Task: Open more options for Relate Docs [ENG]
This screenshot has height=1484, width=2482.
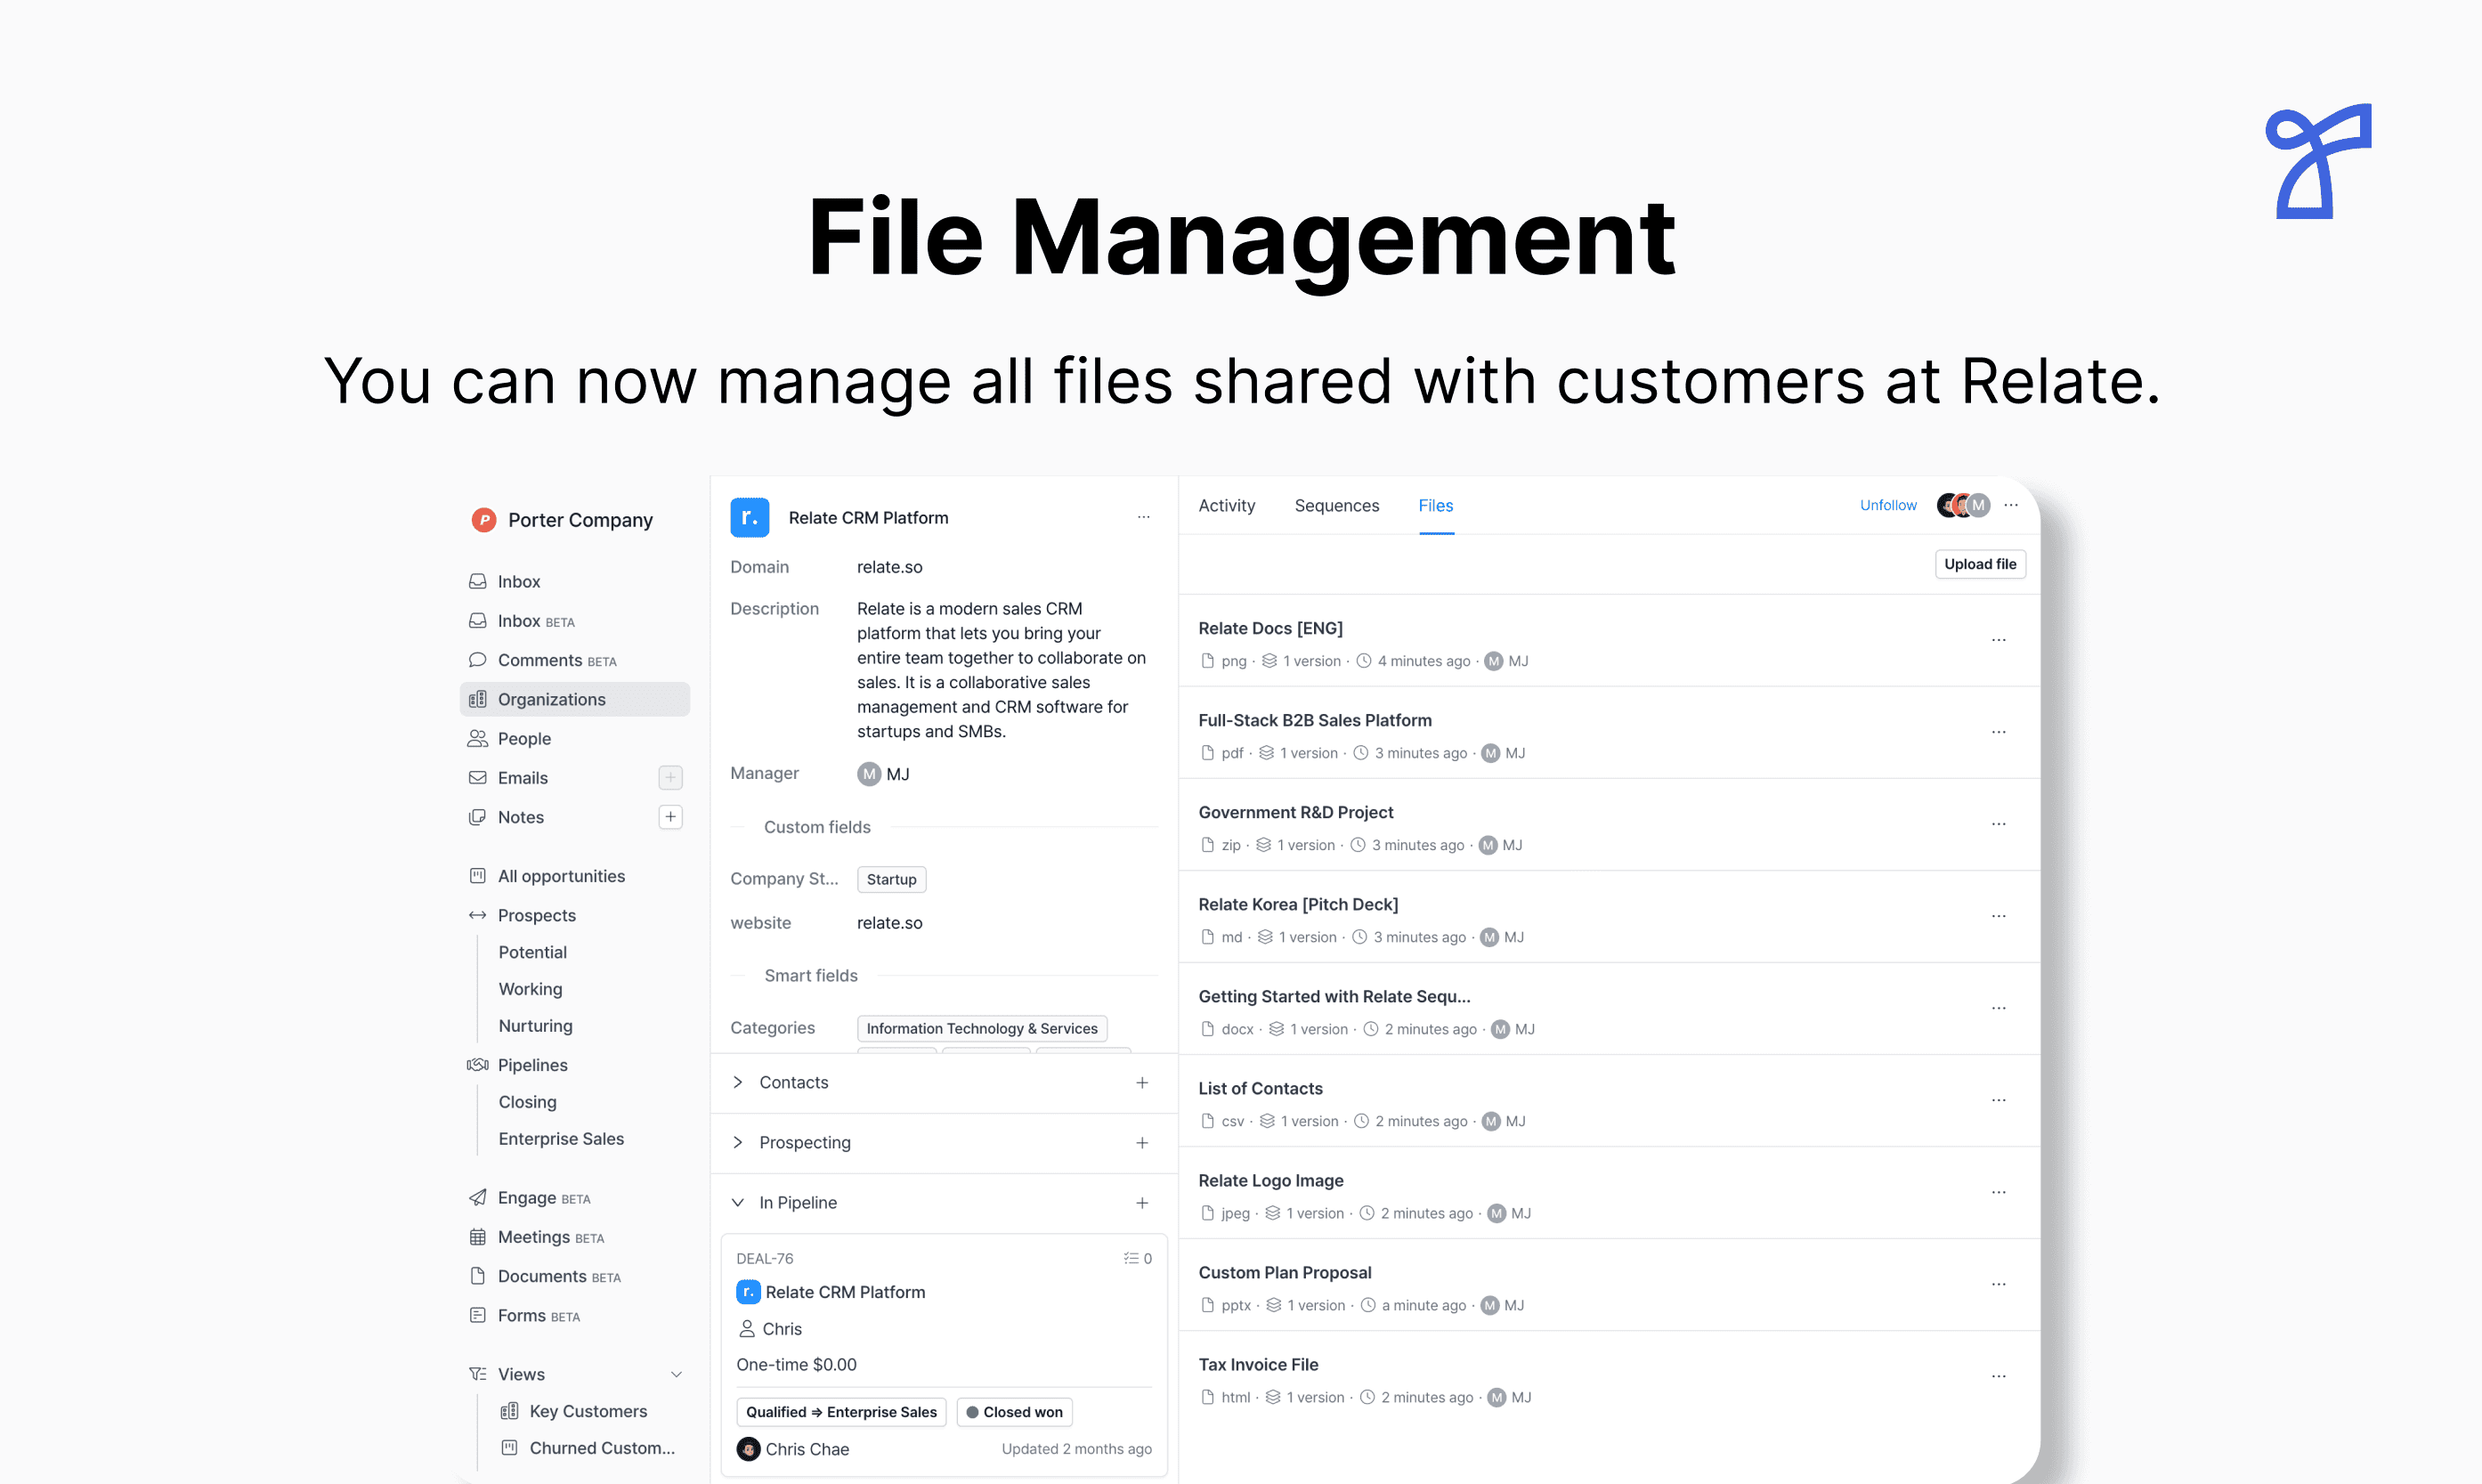Action: point(1998,640)
